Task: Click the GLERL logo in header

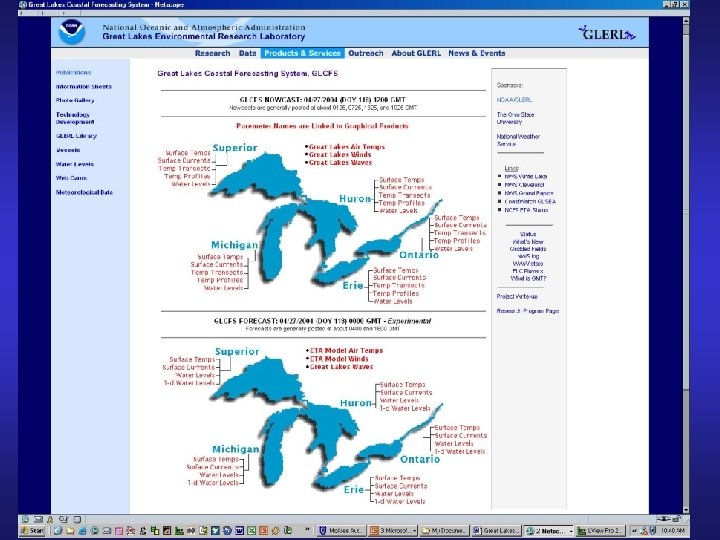Action: [x=607, y=33]
